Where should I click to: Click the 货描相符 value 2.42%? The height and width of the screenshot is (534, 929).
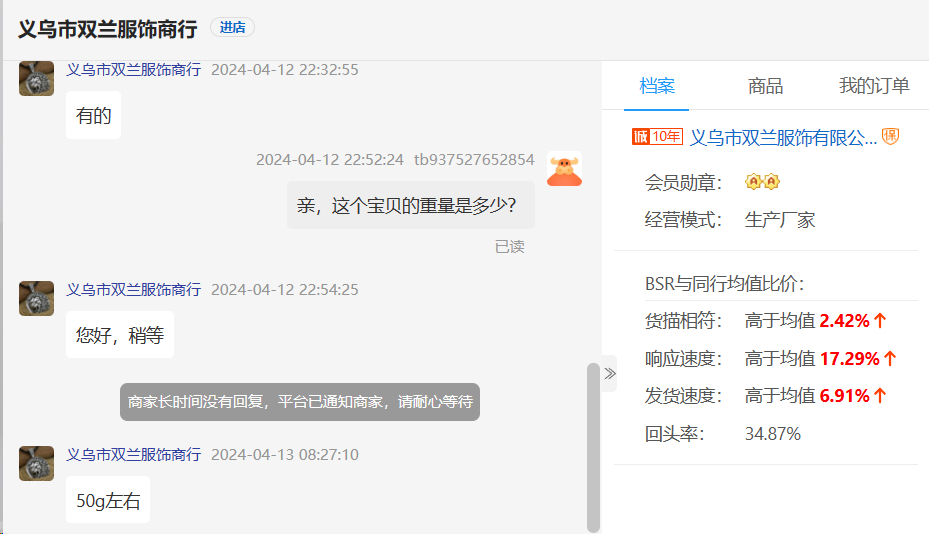844,321
